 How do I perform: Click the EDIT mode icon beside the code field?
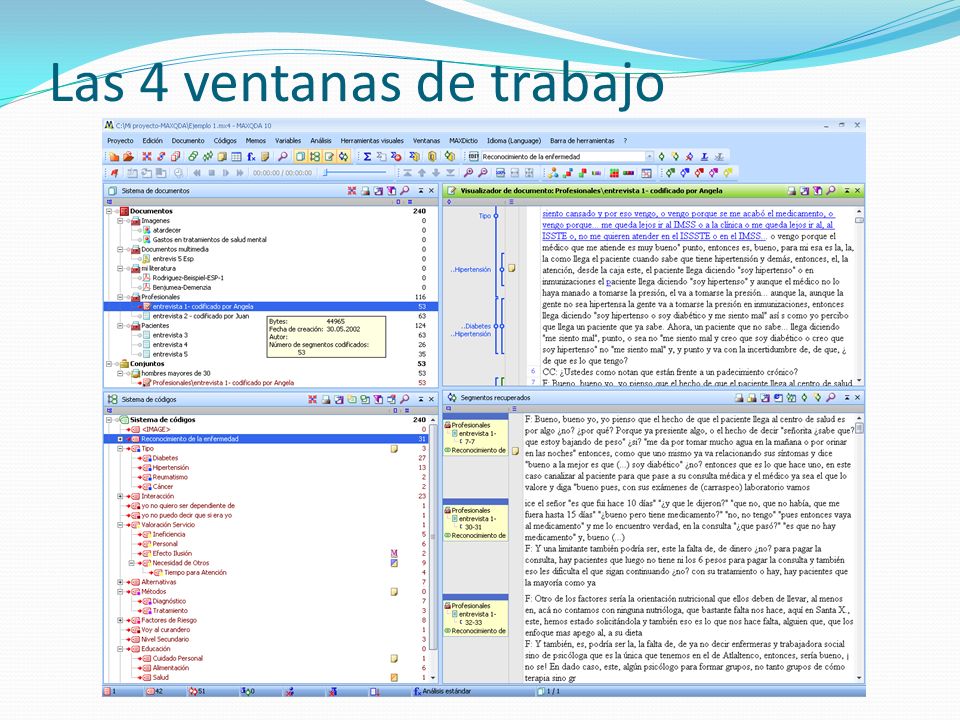(473, 157)
